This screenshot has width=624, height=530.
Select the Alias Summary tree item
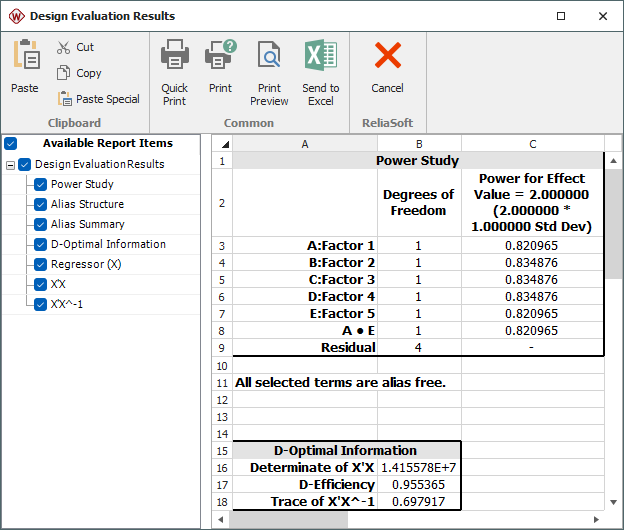click(x=88, y=224)
